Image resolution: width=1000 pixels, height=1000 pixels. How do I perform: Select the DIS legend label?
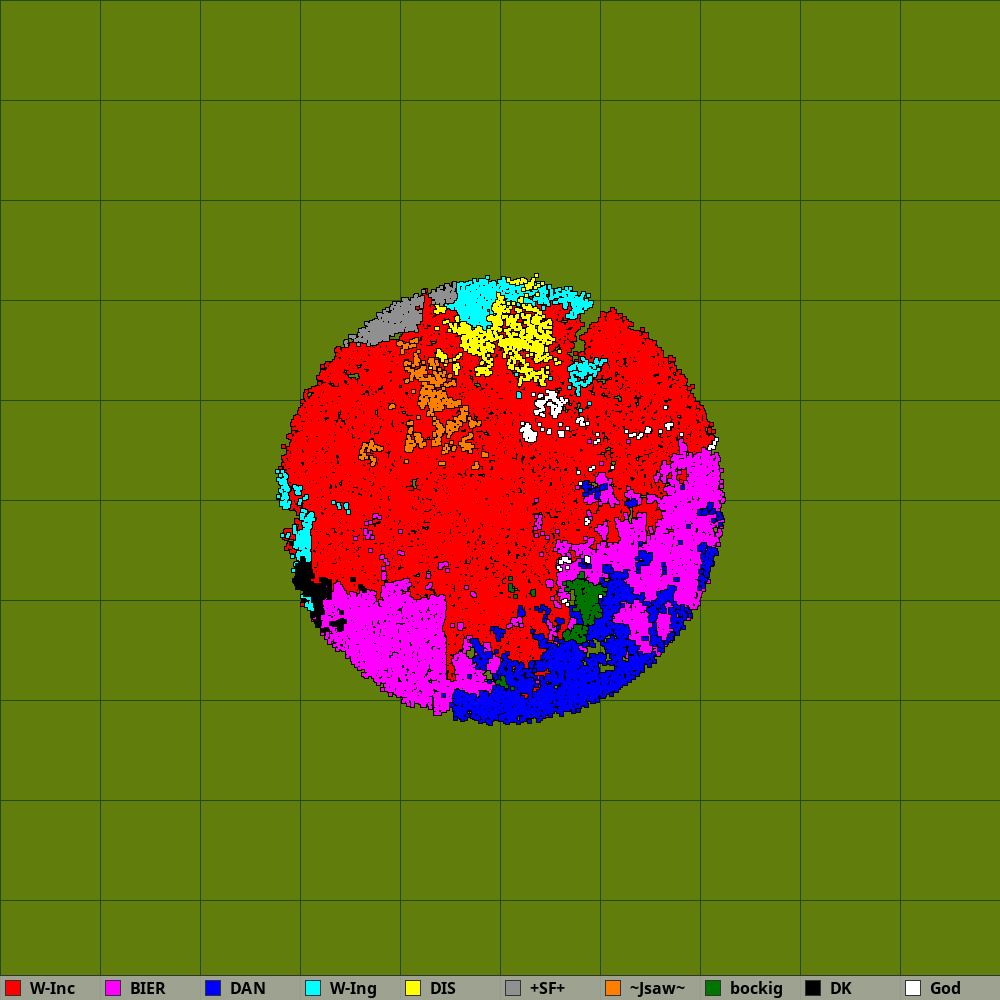tap(443, 988)
